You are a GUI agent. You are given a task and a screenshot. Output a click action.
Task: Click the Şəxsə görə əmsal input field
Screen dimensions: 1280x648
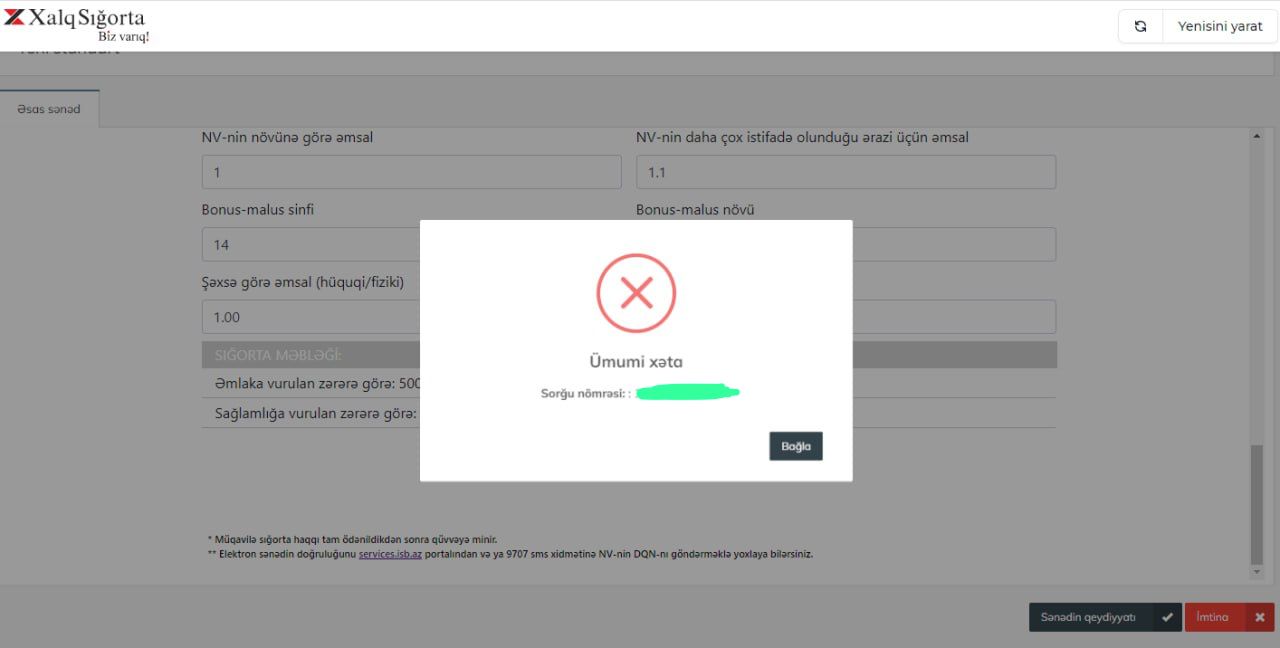[x=310, y=317]
